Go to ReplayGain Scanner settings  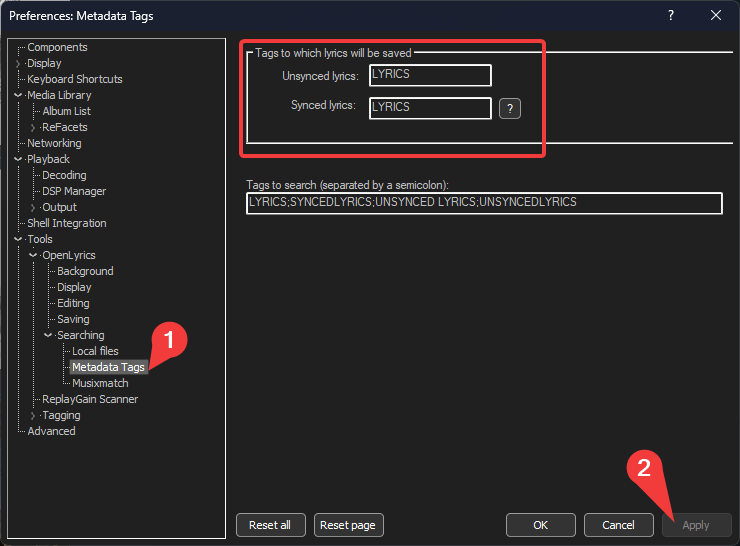tap(90, 399)
